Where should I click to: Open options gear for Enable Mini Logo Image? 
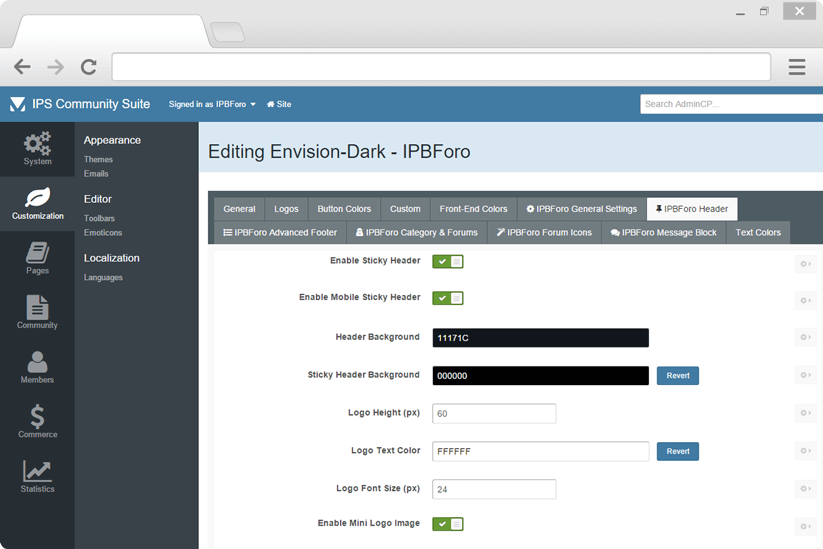[805, 526]
